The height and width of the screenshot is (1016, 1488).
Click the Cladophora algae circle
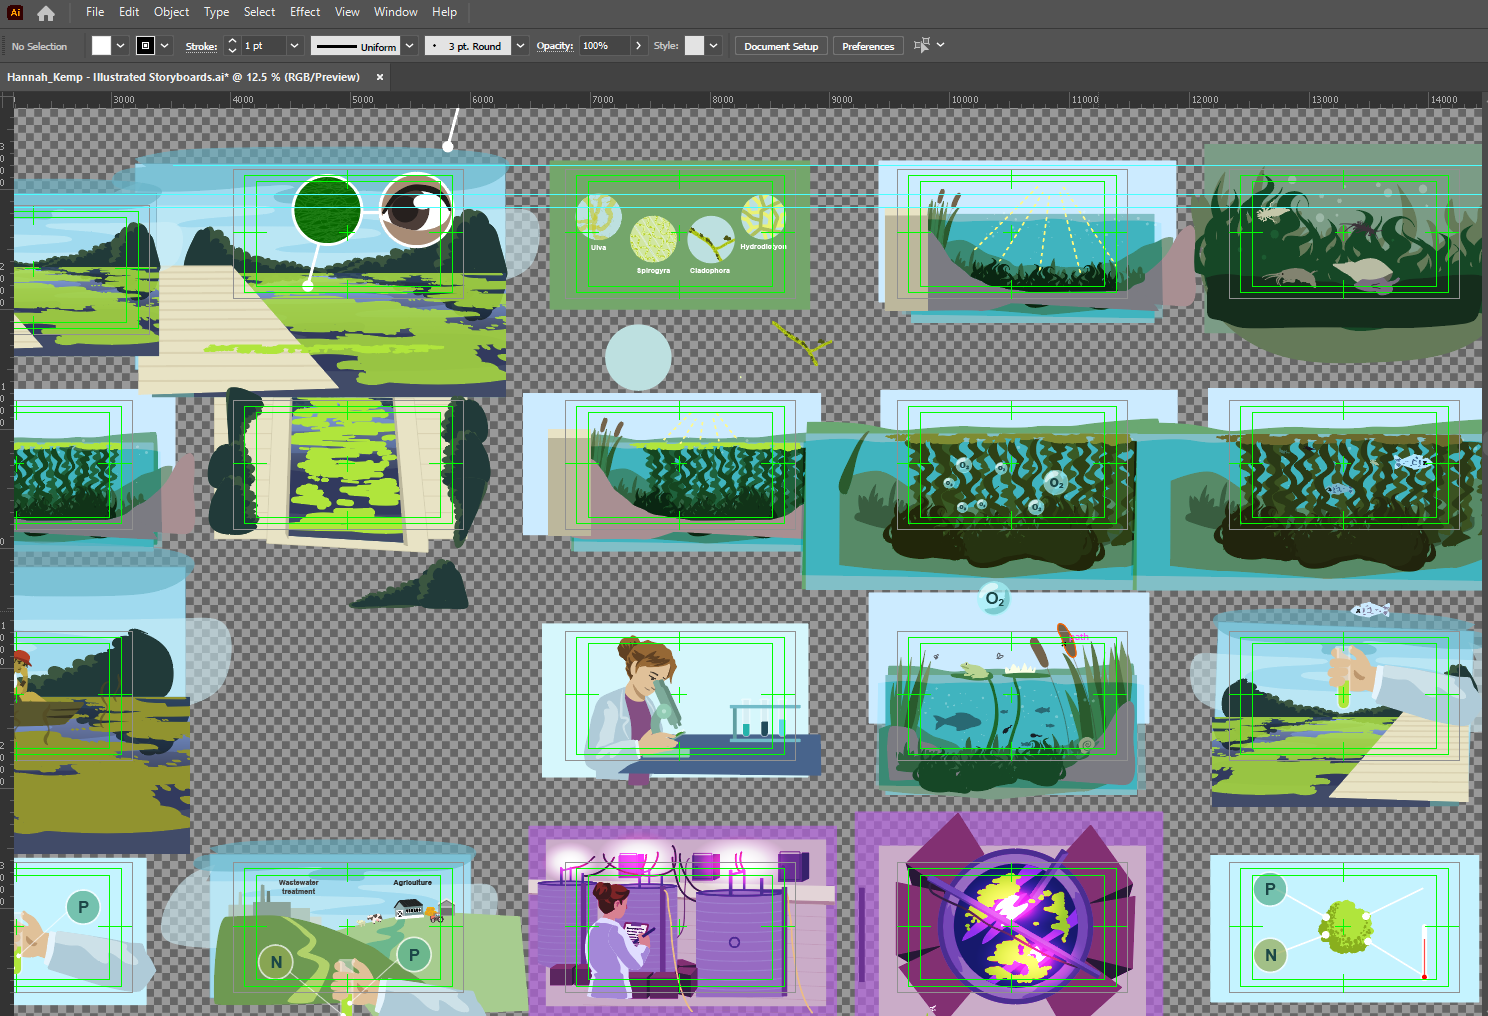(711, 240)
